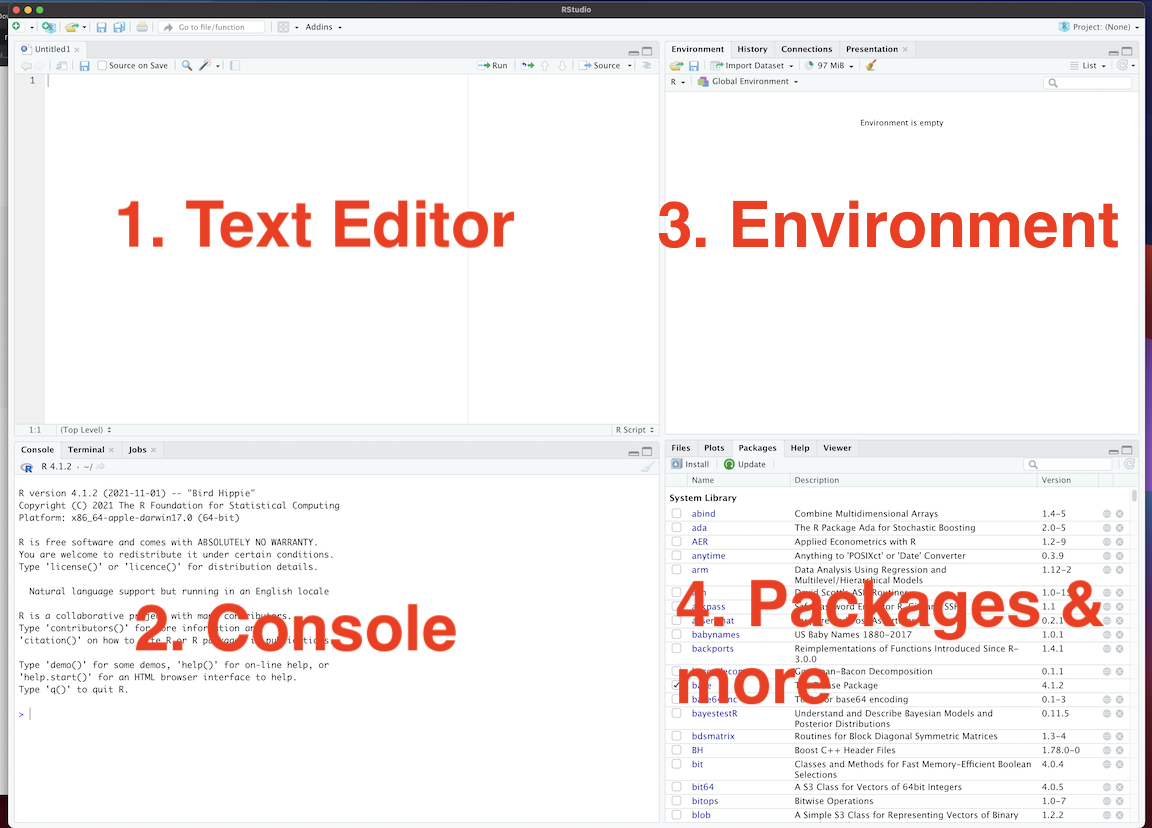Click the create project icon in main toolbar

click(x=48, y=27)
